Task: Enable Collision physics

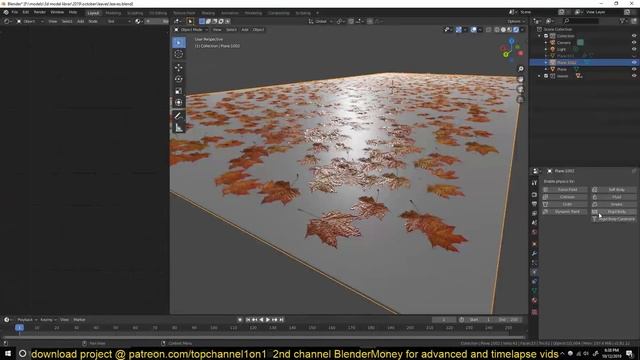Action: pyautogui.click(x=564, y=197)
